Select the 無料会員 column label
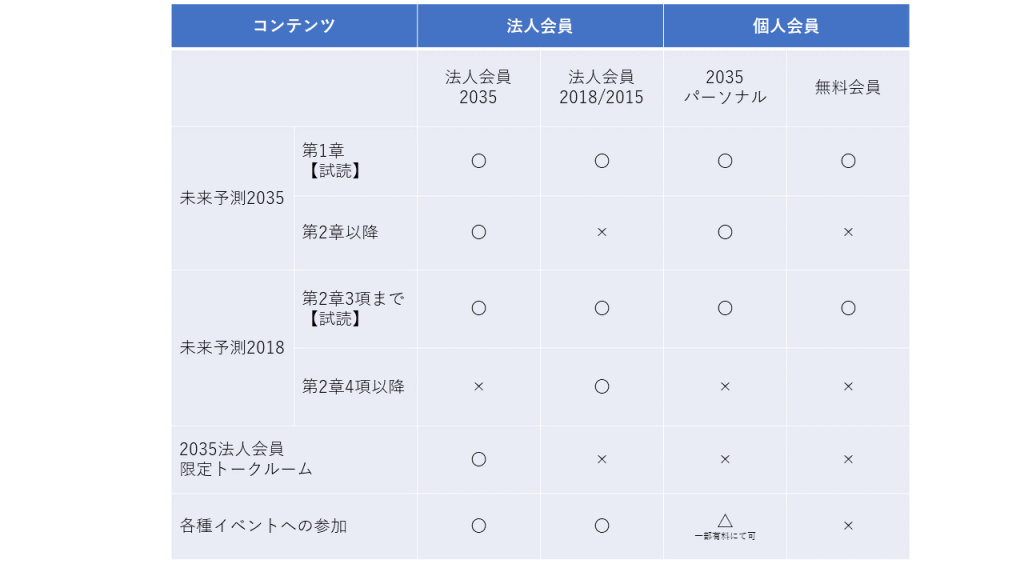This screenshot has width=1024, height=576. [x=848, y=87]
